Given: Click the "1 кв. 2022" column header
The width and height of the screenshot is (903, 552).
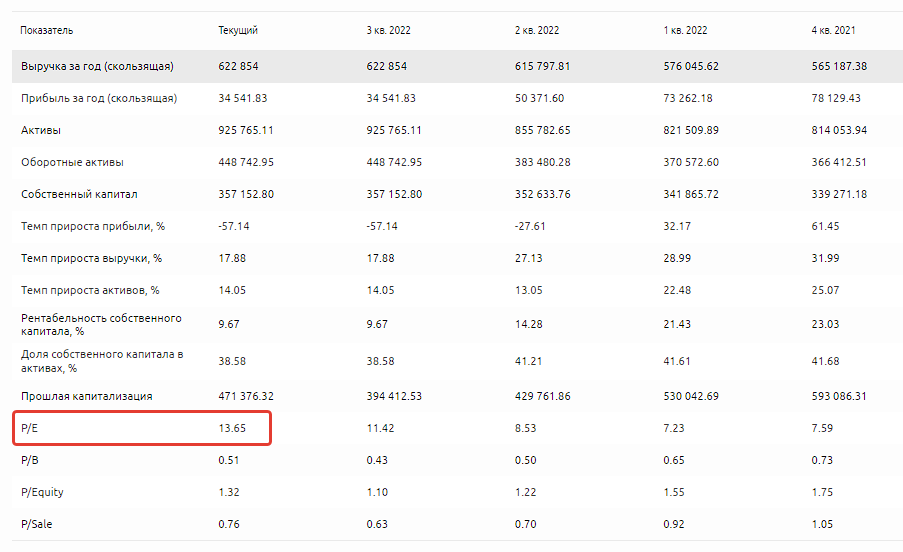Looking at the screenshot, I should 684,31.
